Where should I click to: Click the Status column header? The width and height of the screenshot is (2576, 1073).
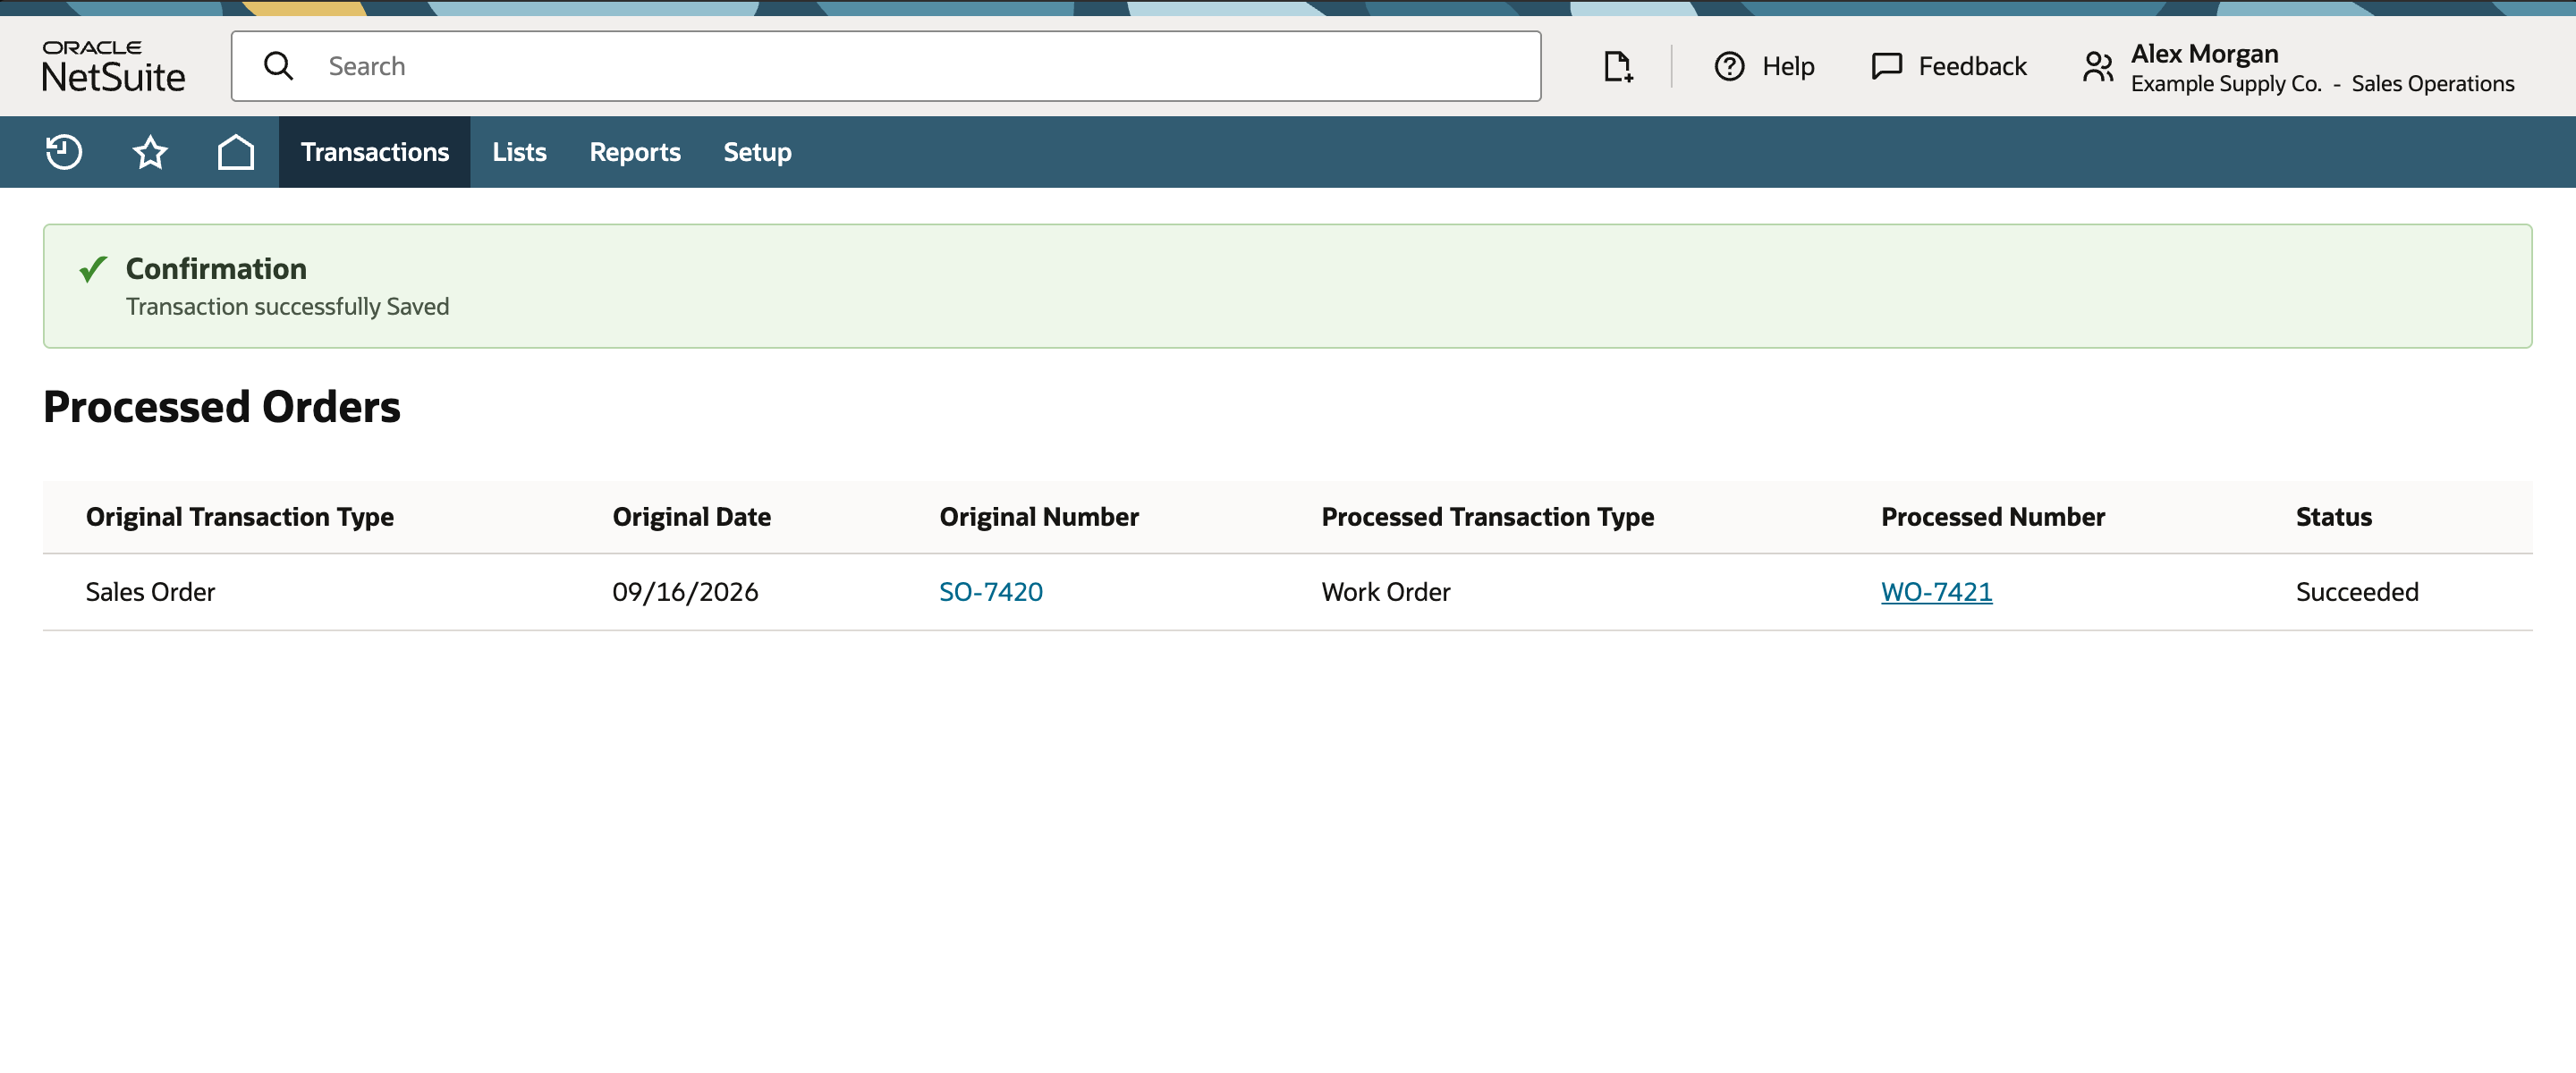click(x=2333, y=517)
